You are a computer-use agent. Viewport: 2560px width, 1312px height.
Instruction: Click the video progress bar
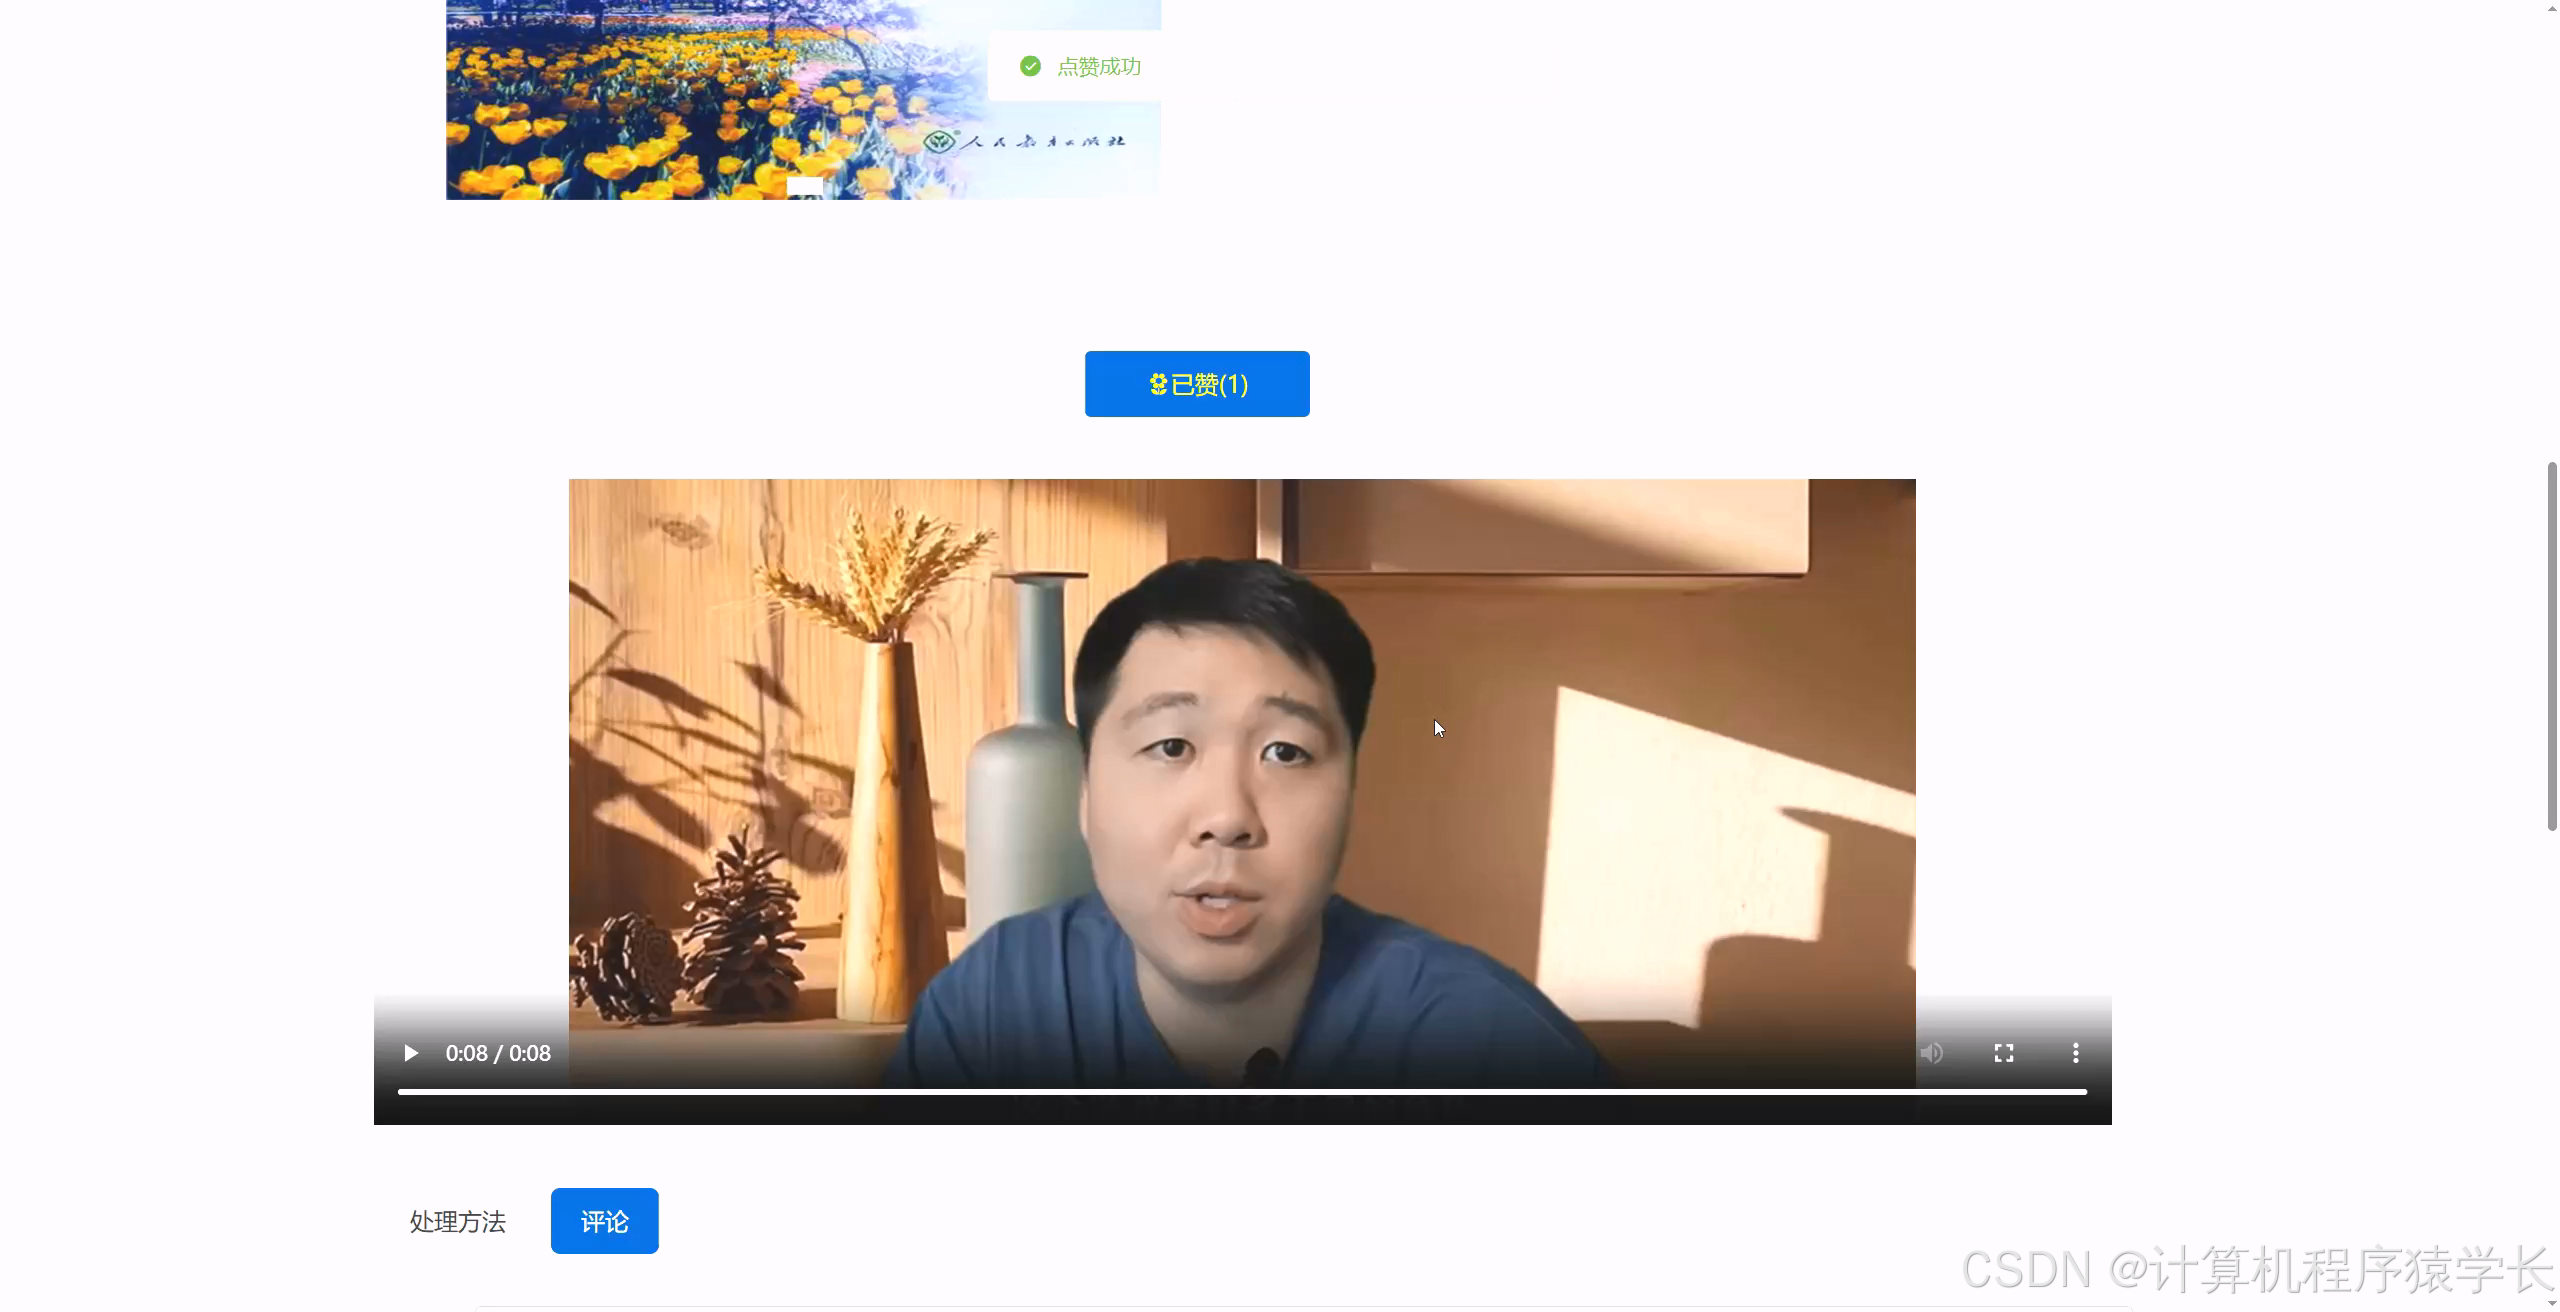click(1242, 1091)
